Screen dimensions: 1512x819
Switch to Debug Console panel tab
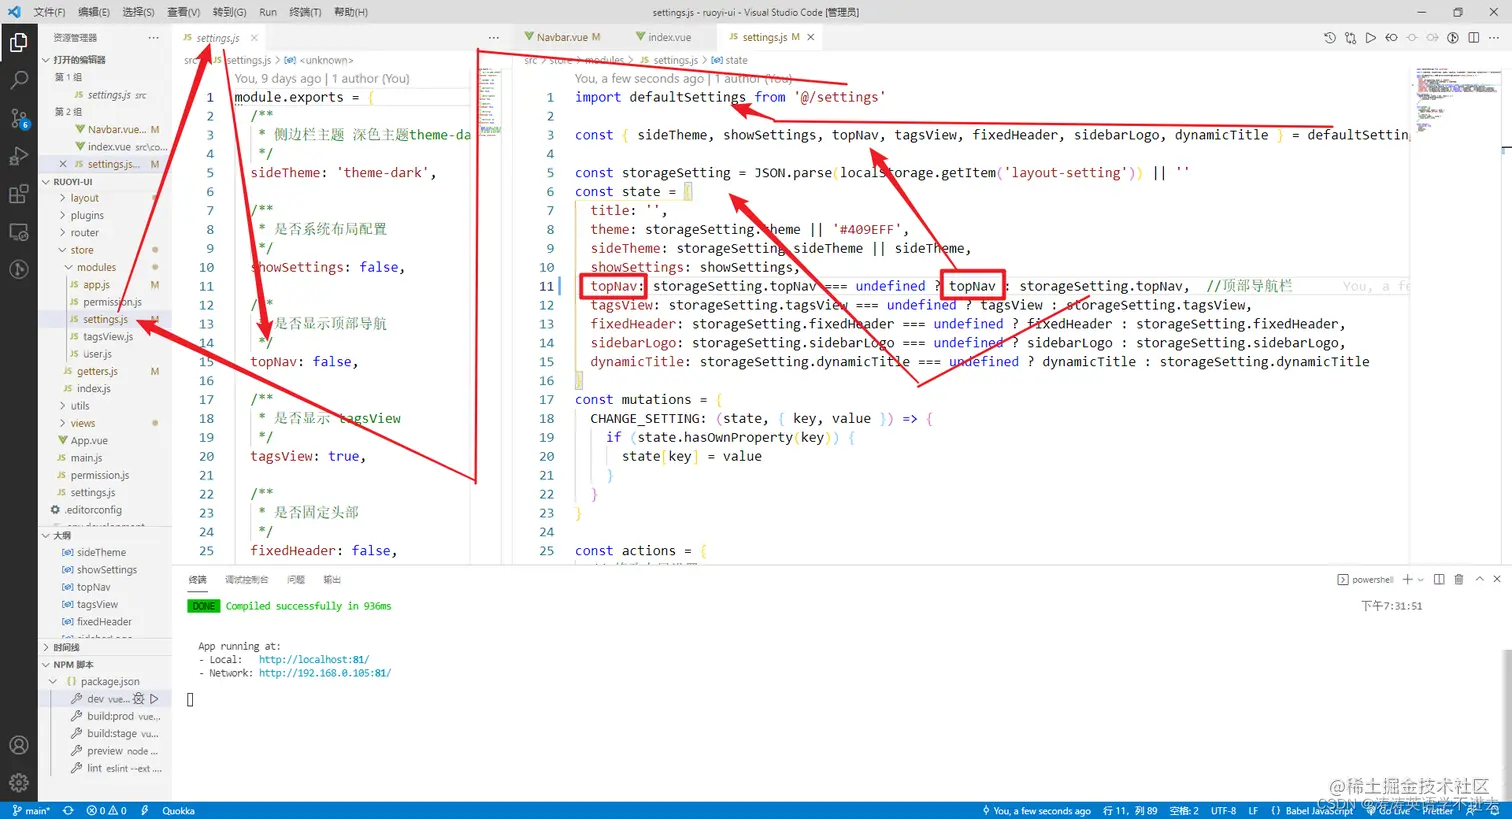tap(246, 580)
